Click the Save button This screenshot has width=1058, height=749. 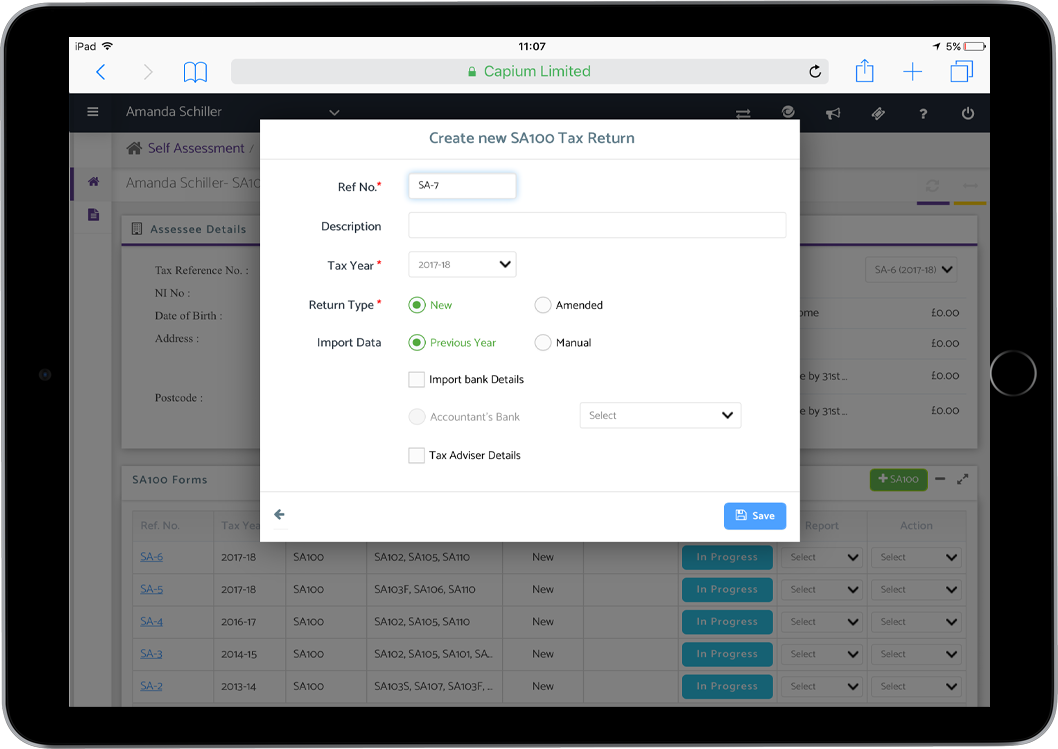754,516
